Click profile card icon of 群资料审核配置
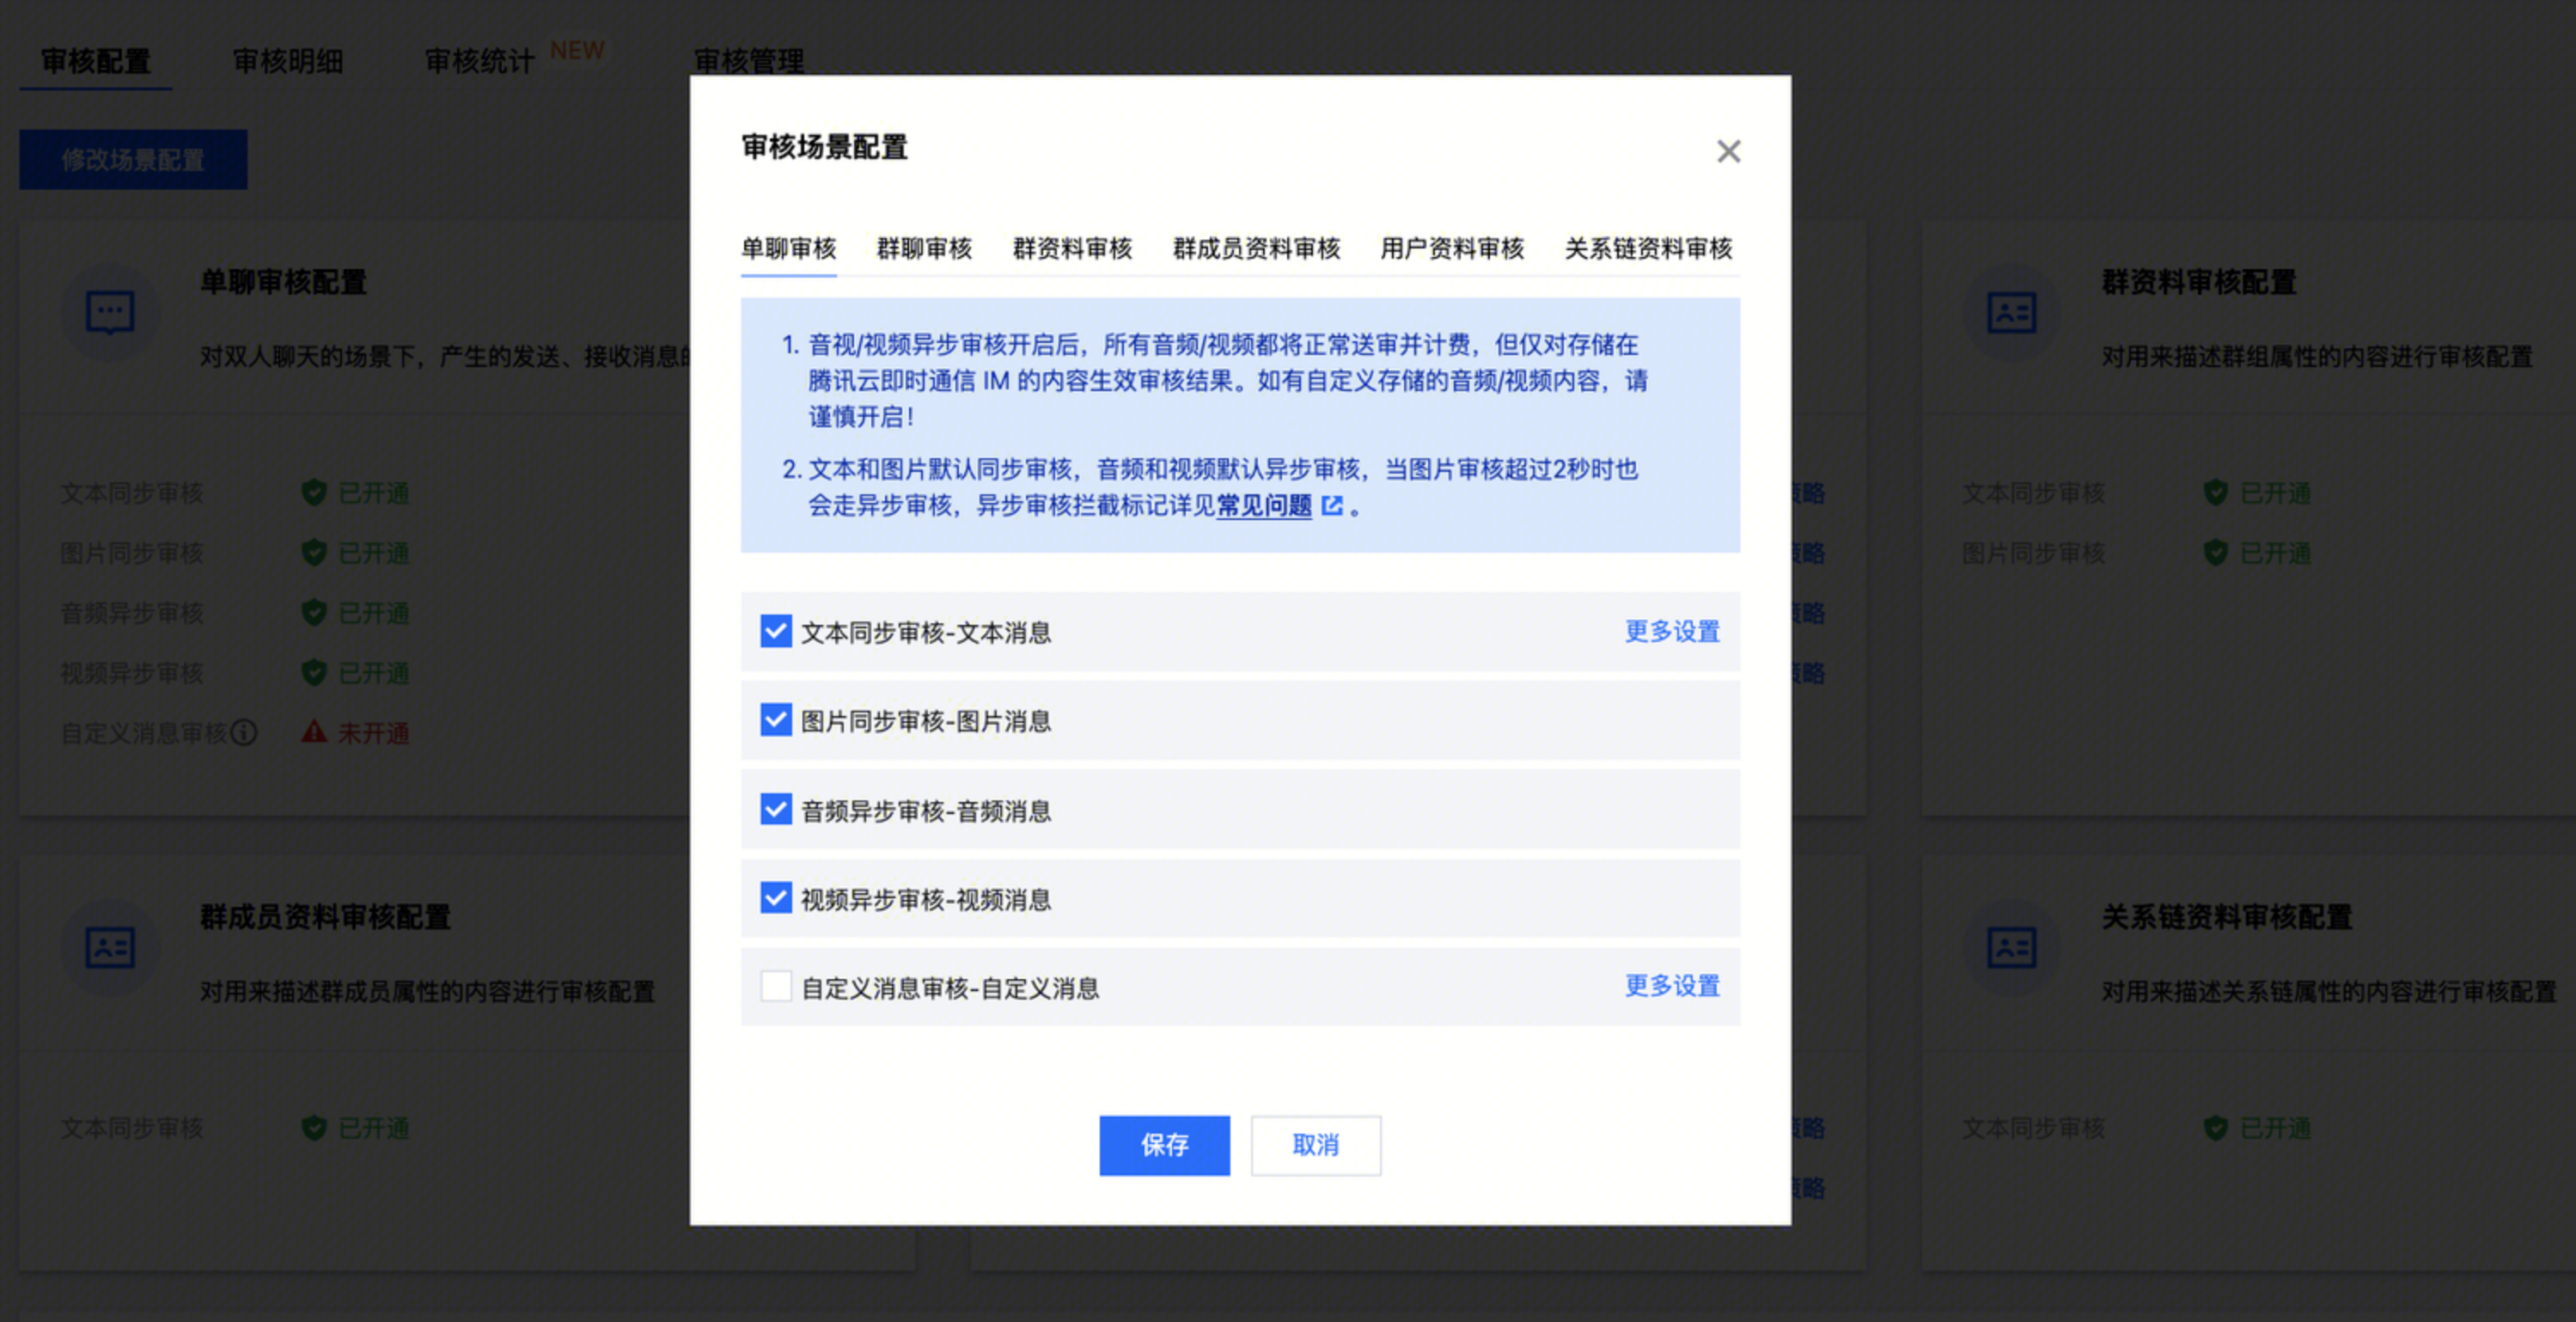 coord(2011,312)
